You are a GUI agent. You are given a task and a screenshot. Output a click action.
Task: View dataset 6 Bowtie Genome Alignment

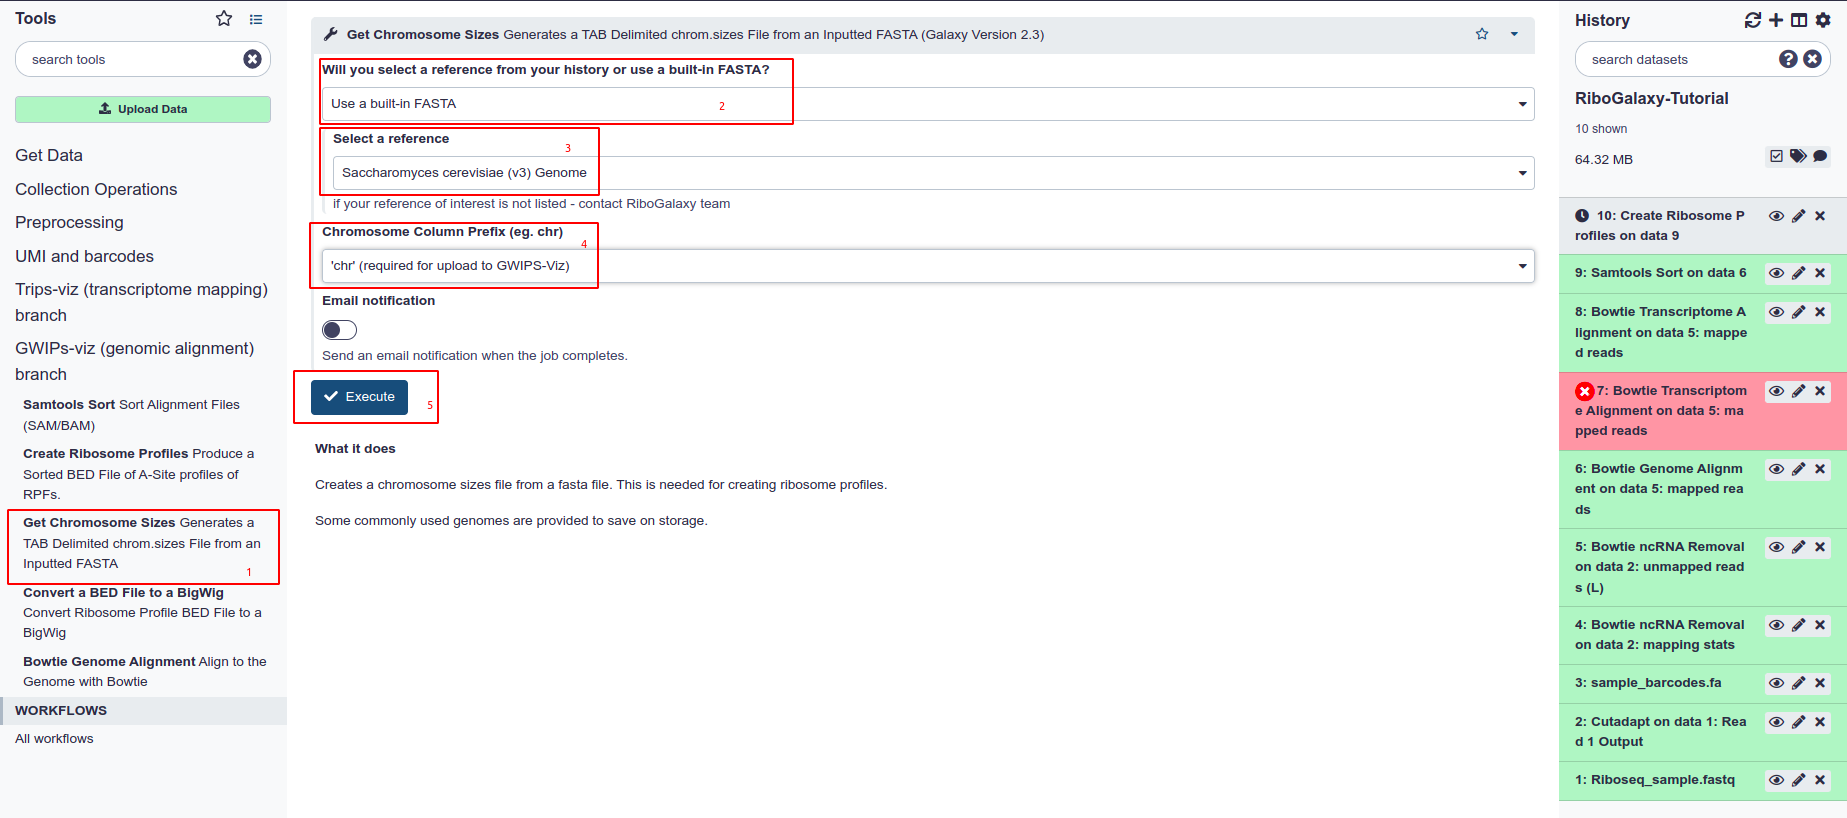pyautogui.click(x=1776, y=469)
